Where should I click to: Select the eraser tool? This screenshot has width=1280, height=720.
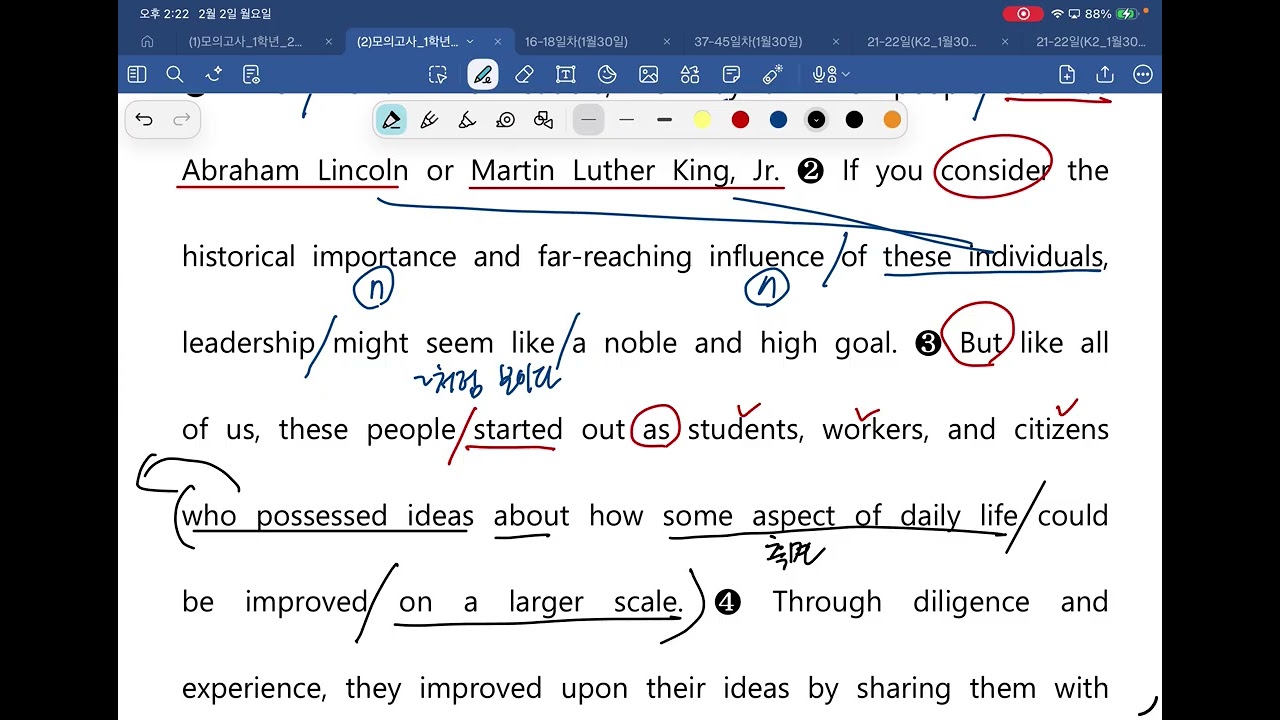(x=524, y=75)
